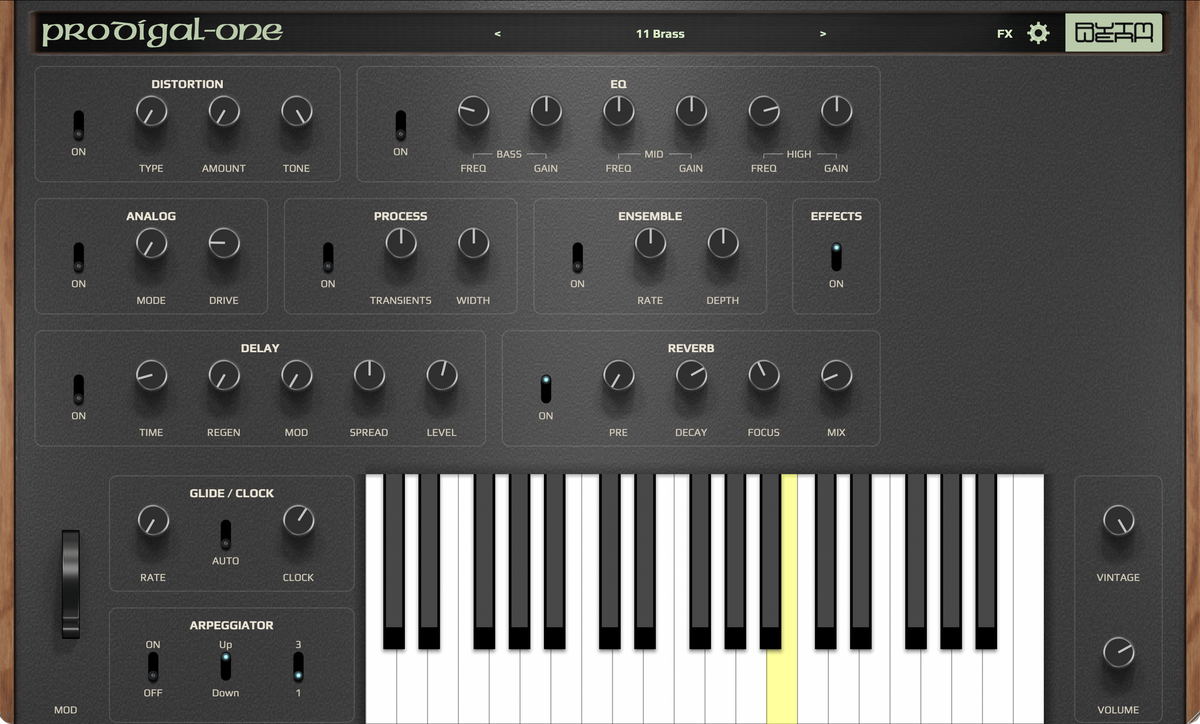Turn off the Reverb ON switch

(546, 389)
